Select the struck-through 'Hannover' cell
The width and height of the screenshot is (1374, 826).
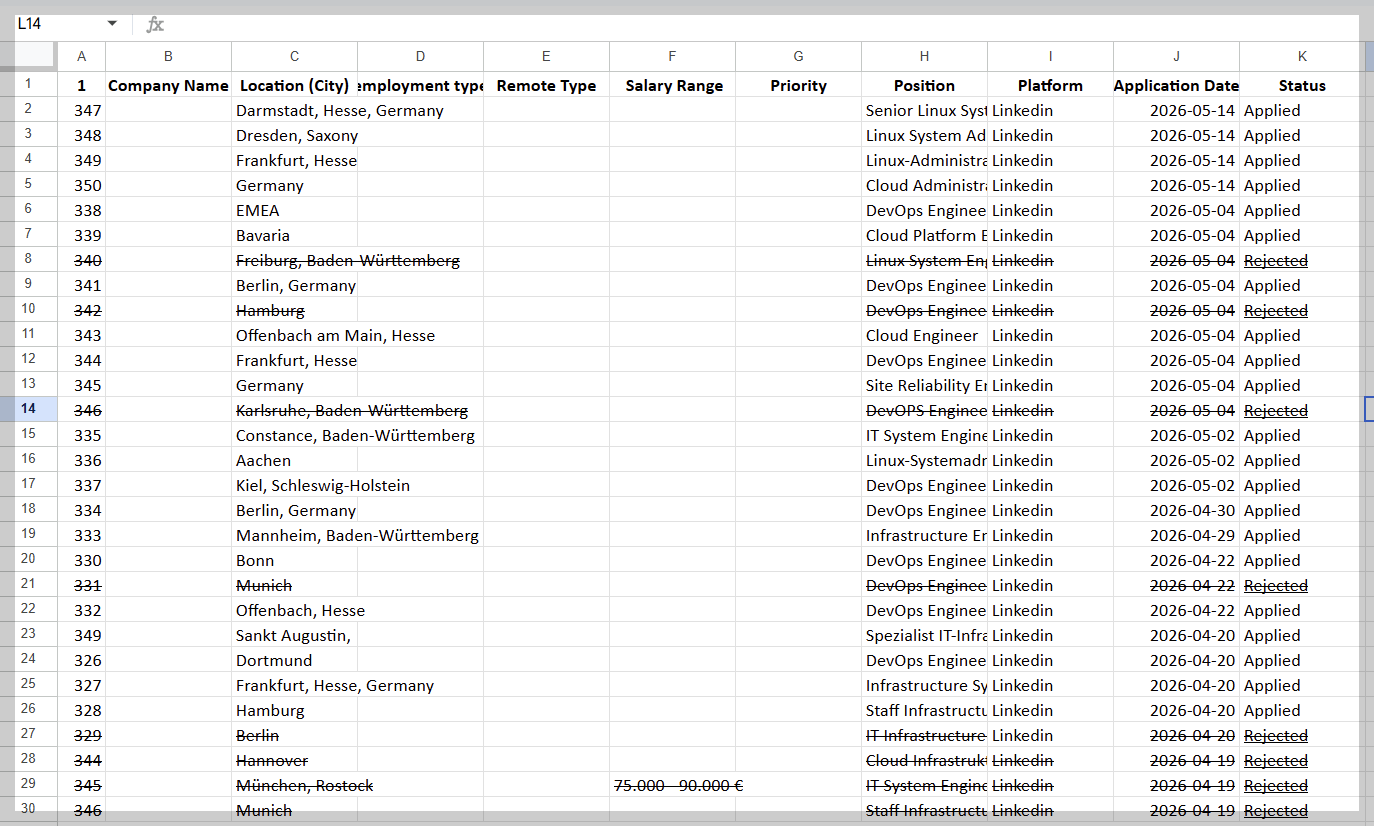294,760
